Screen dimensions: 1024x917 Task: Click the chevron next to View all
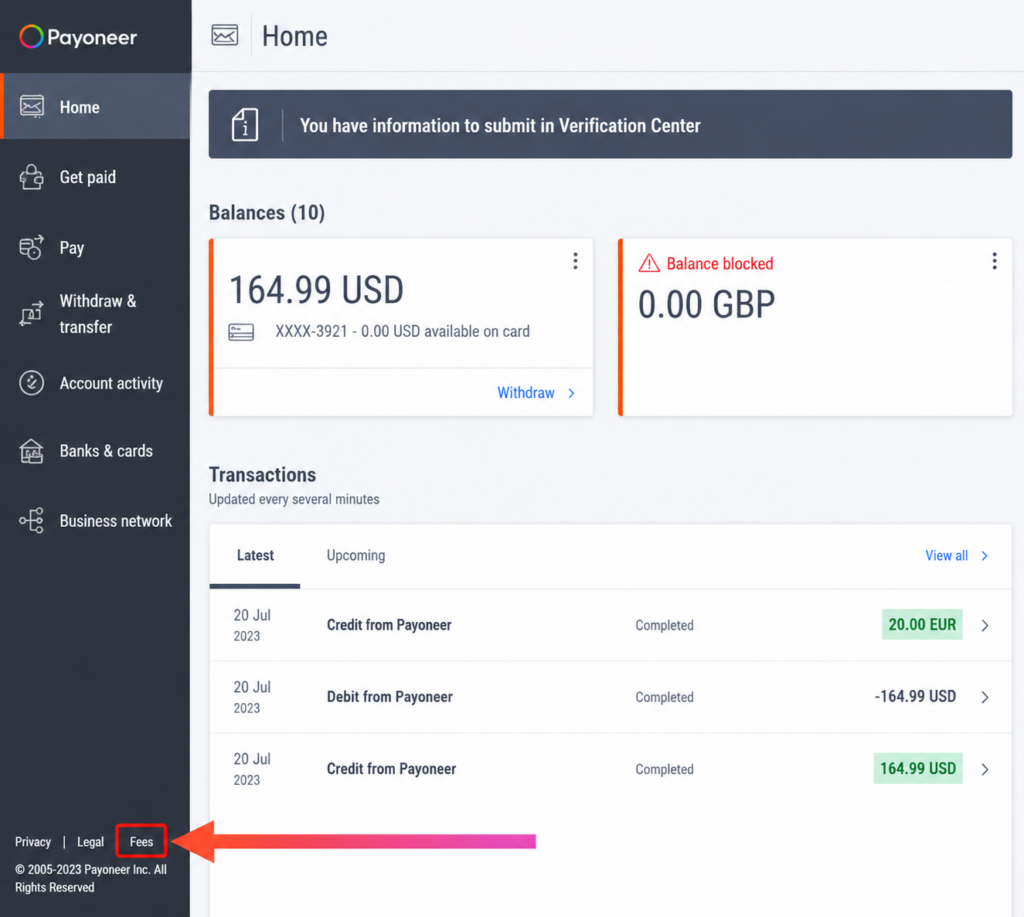click(x=985, y=556)
